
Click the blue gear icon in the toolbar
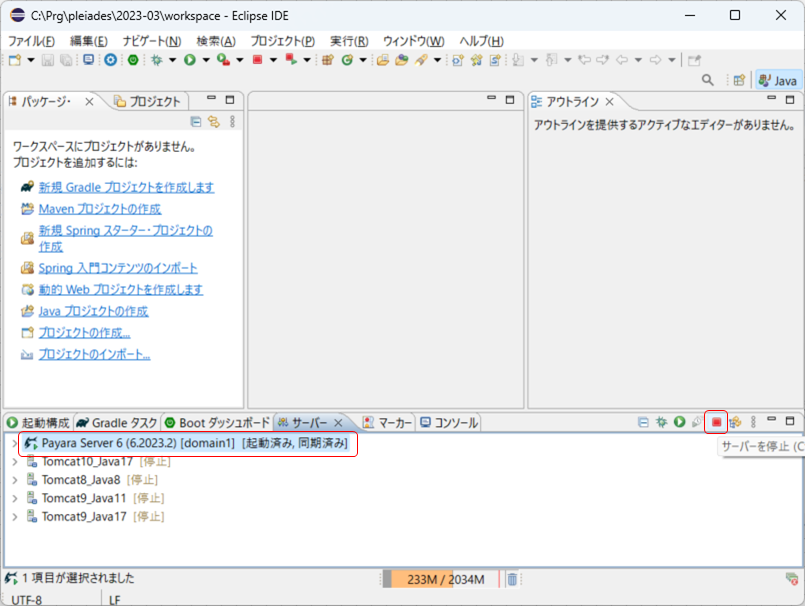point(110,60)
